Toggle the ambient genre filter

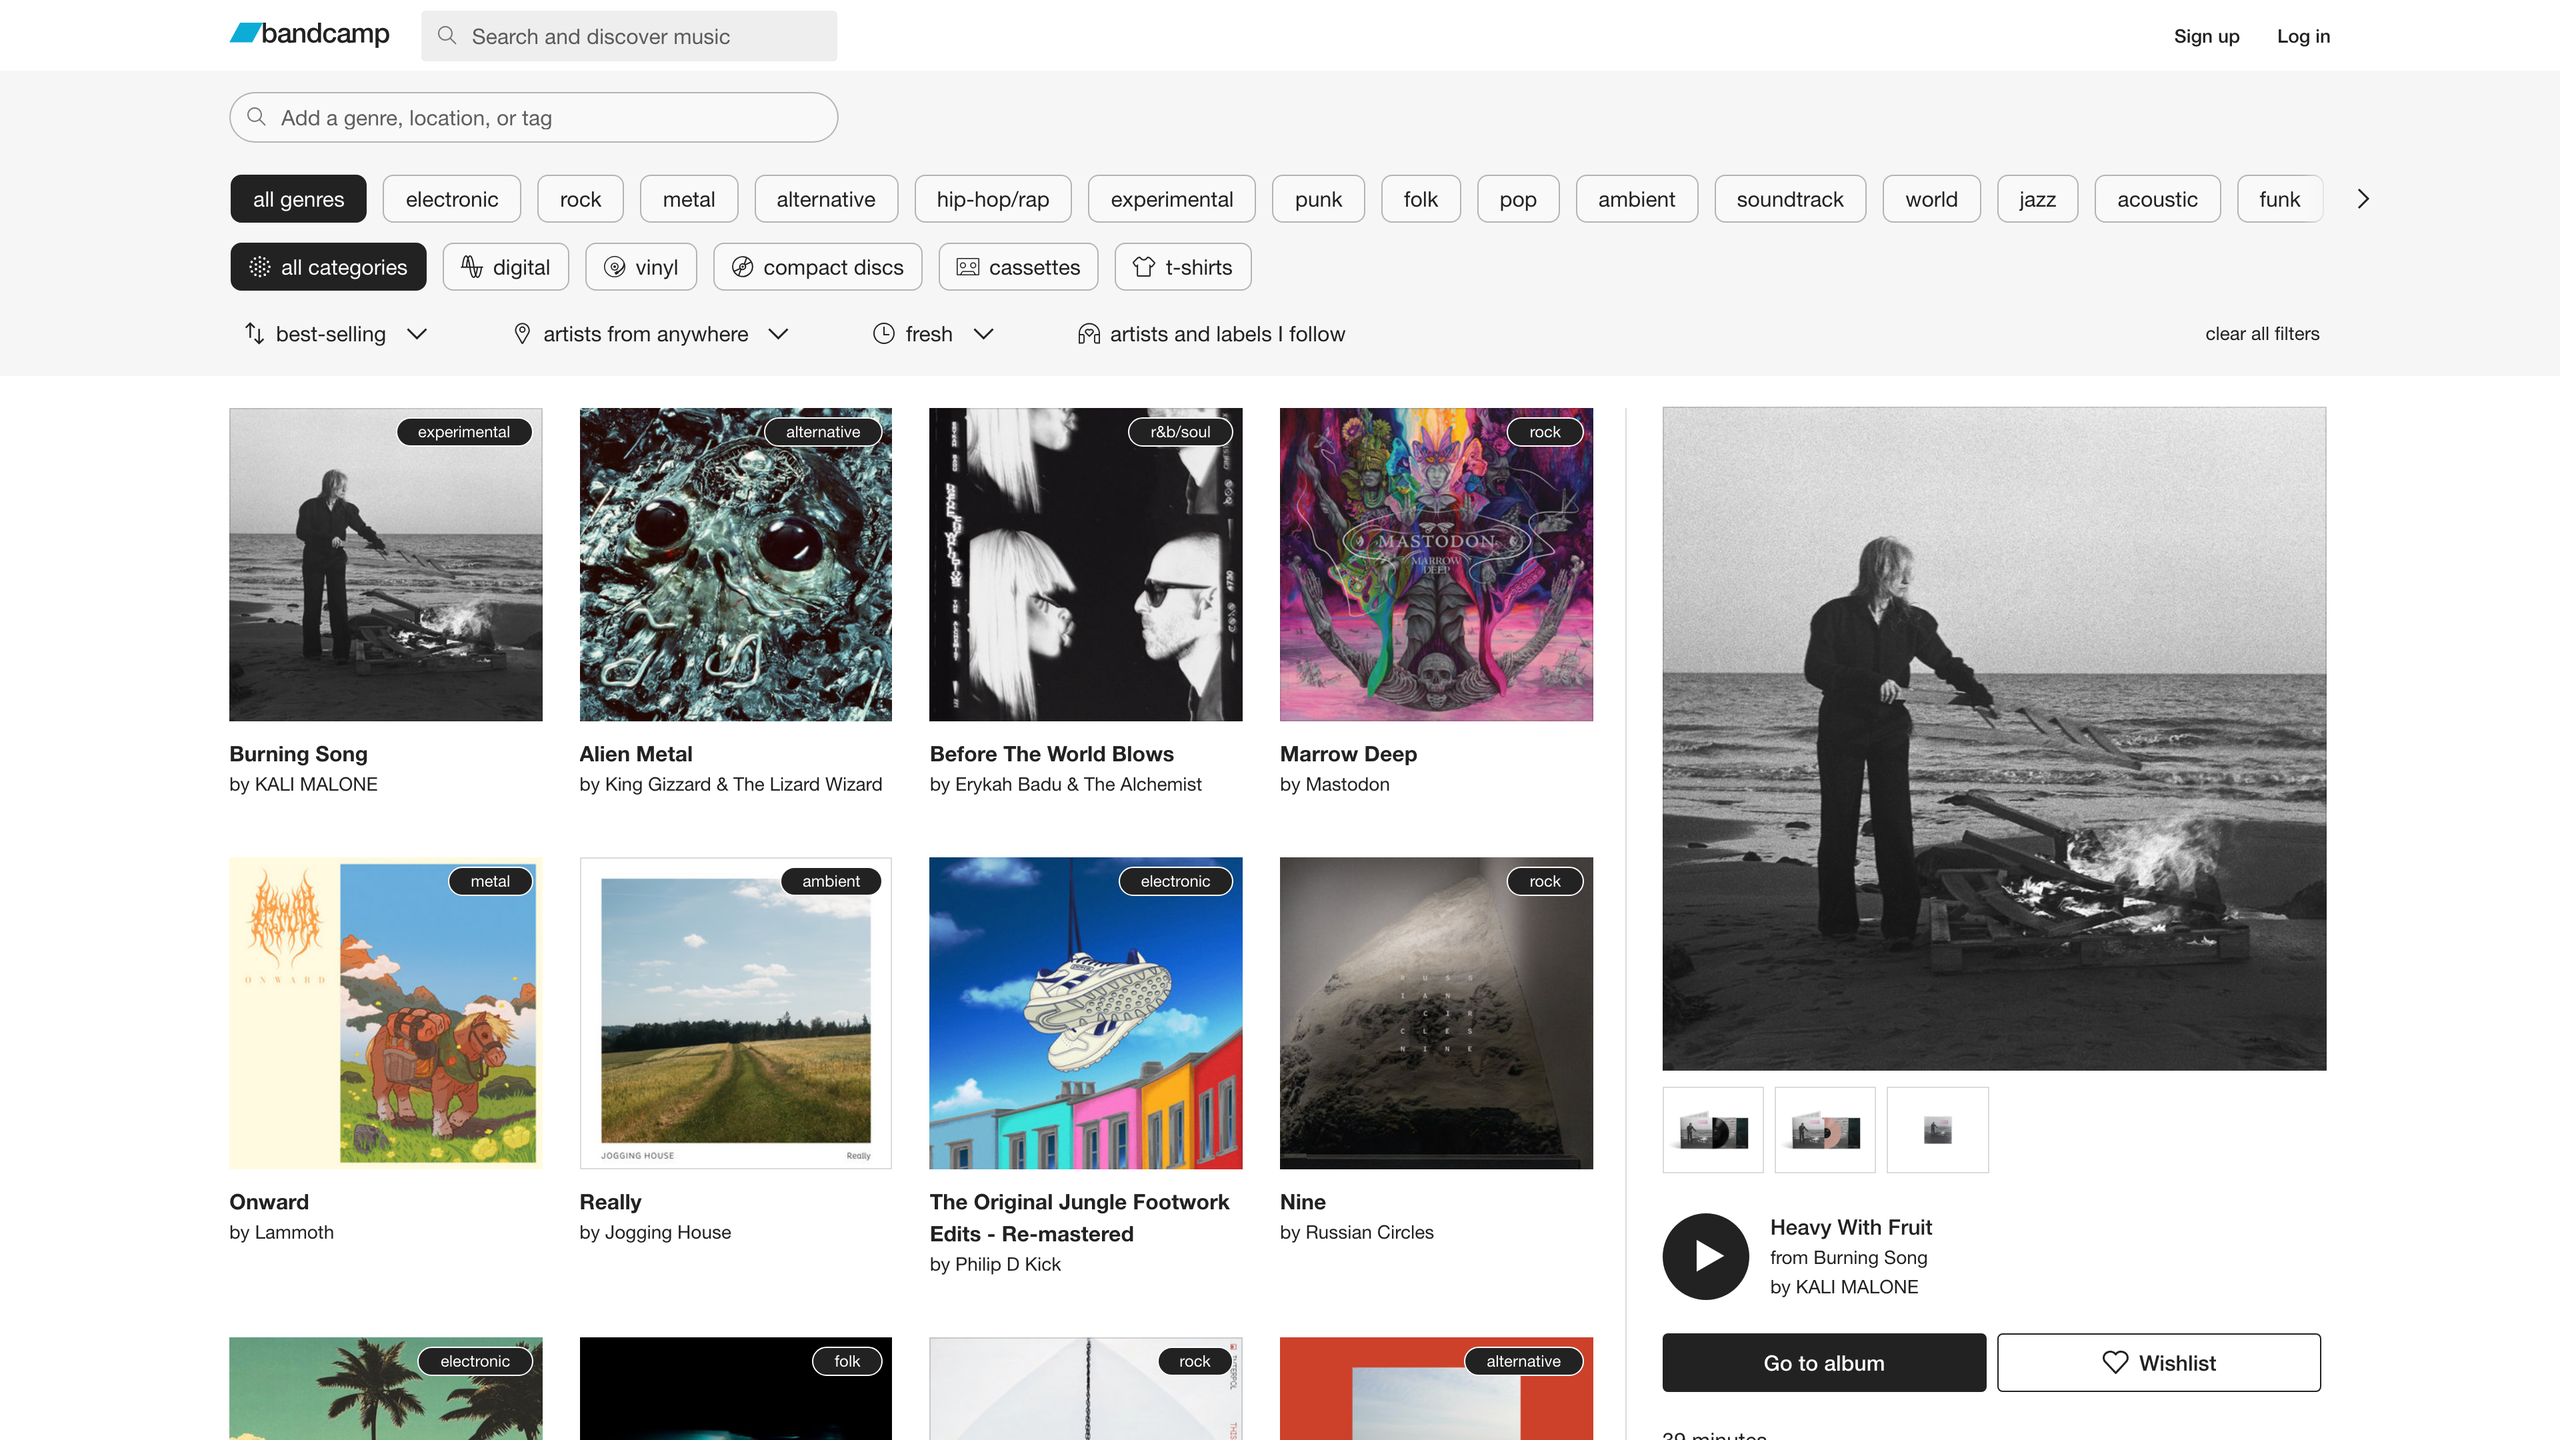(x=1637, y=199)
